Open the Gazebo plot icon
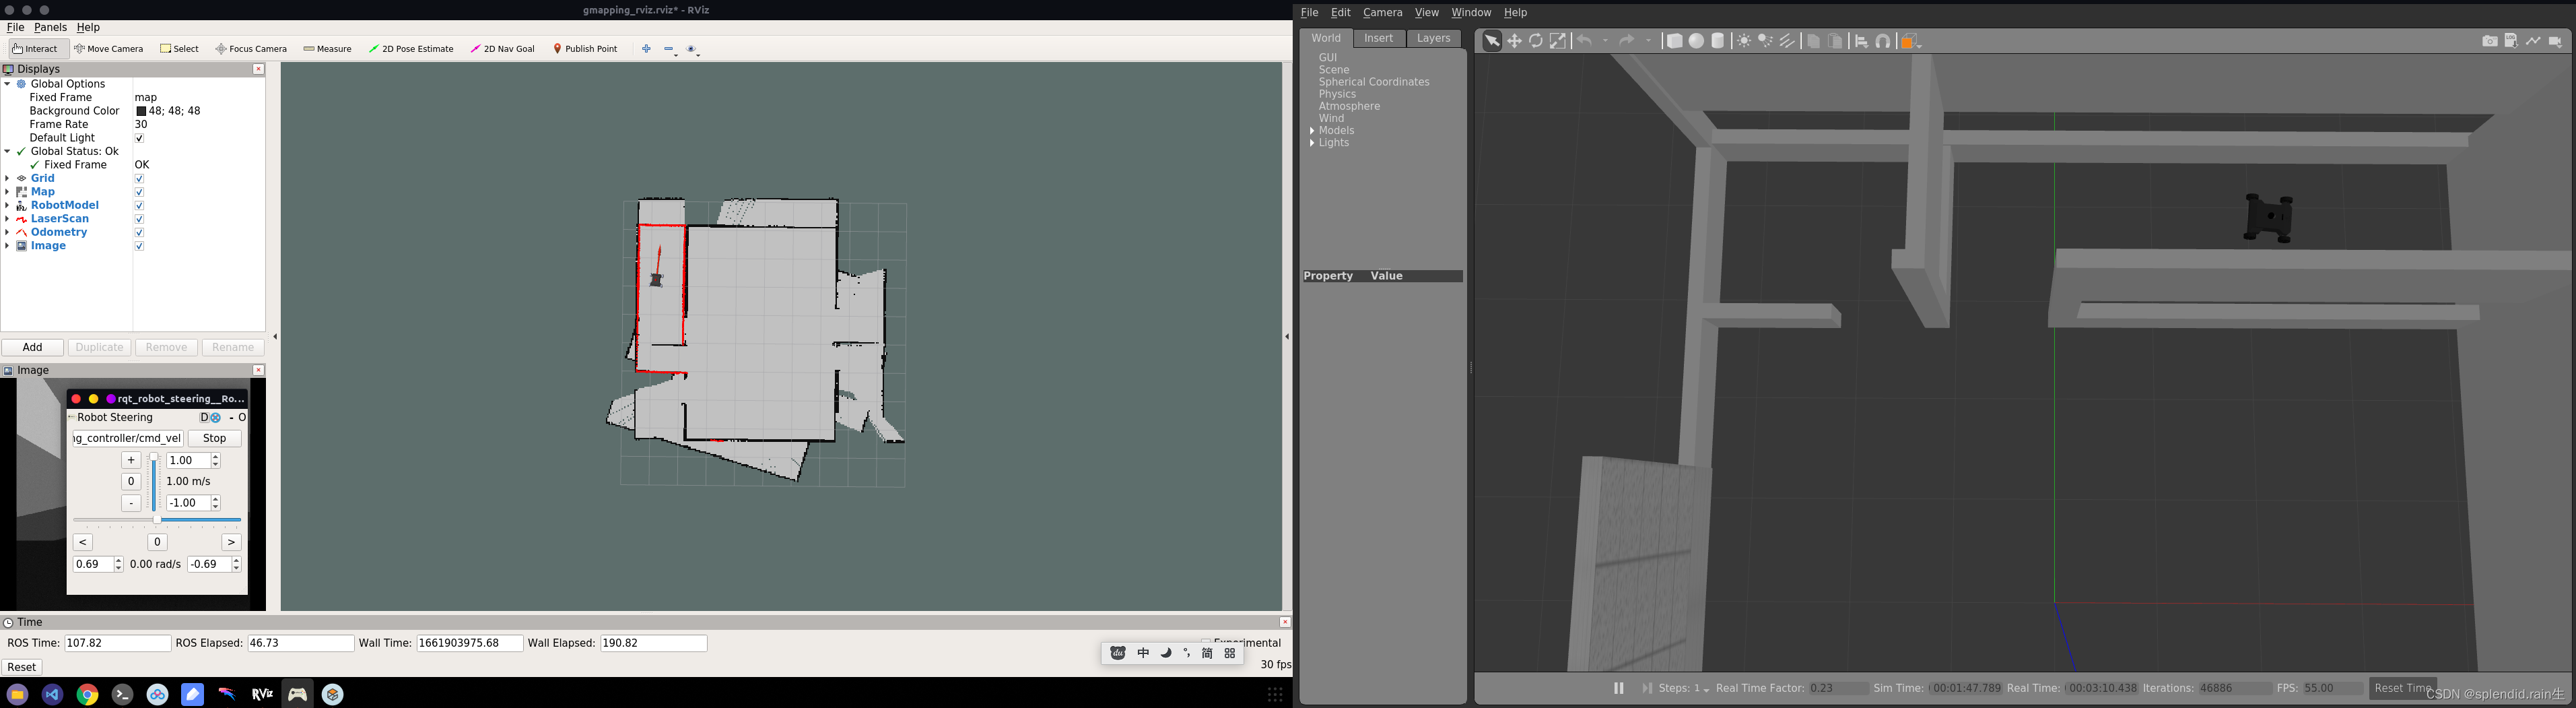2576x708 pixels. pos(2533,41)
